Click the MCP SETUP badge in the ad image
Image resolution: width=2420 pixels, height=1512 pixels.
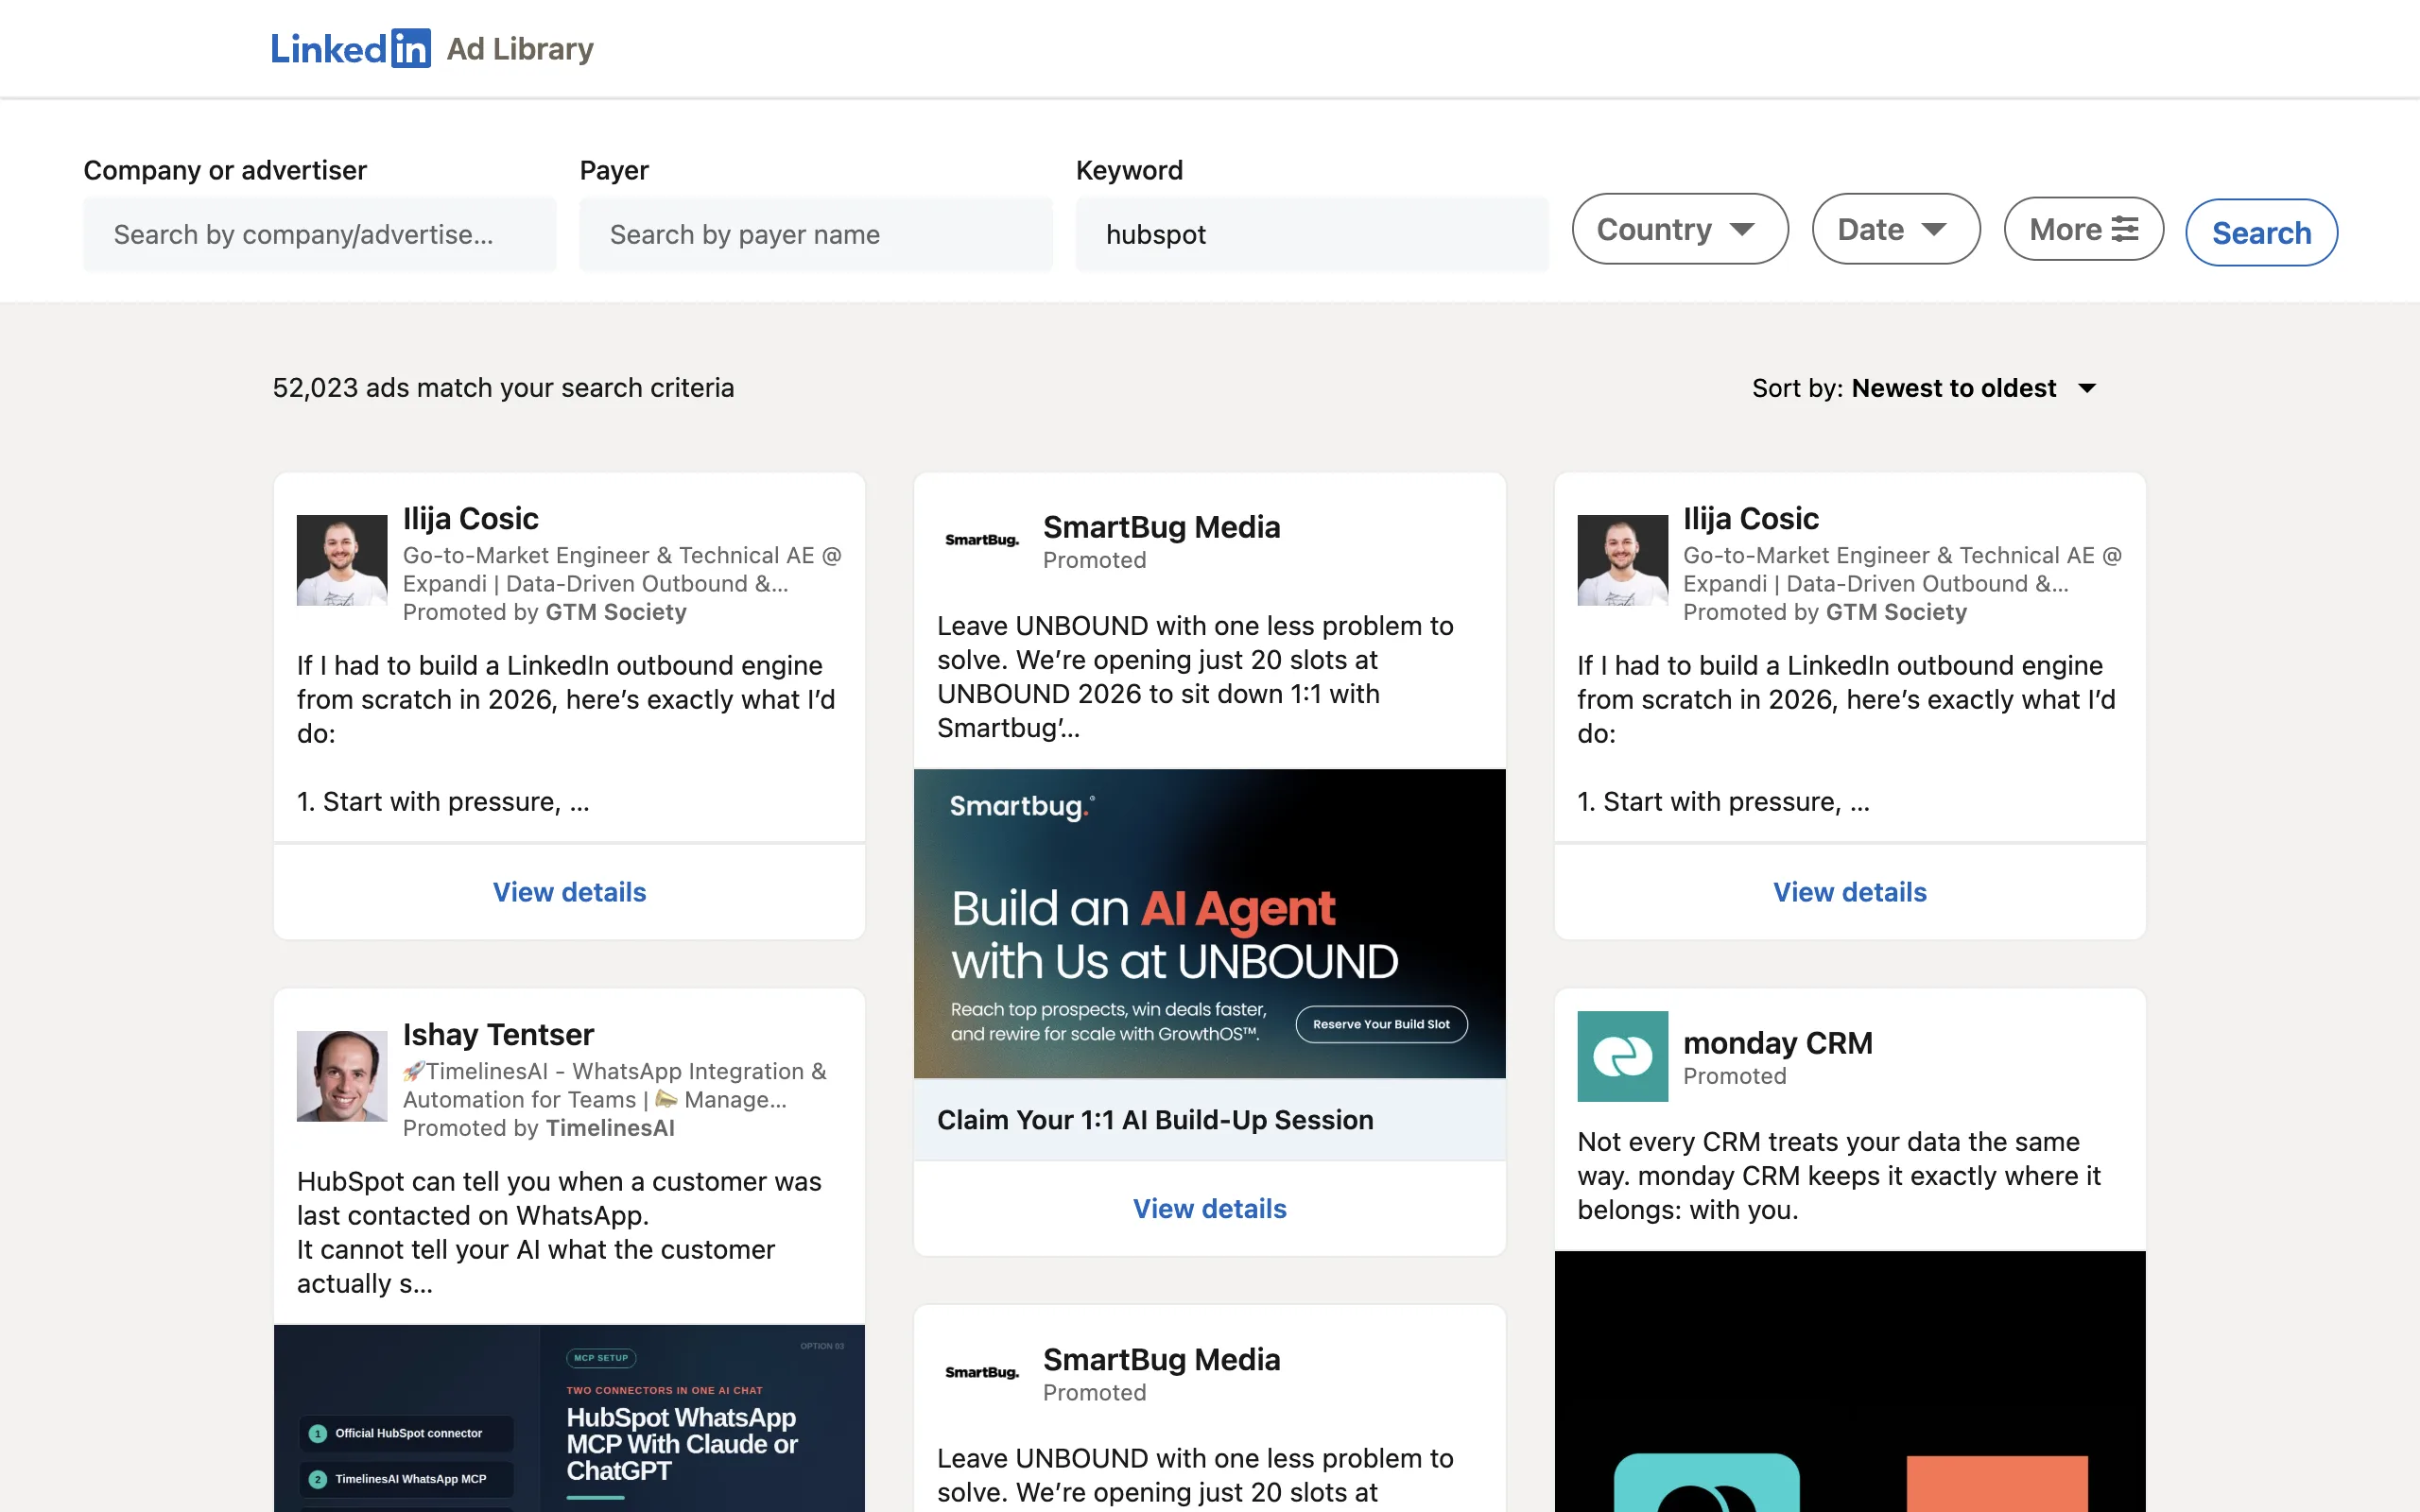pyautogui.click(x=601, y=1358)
